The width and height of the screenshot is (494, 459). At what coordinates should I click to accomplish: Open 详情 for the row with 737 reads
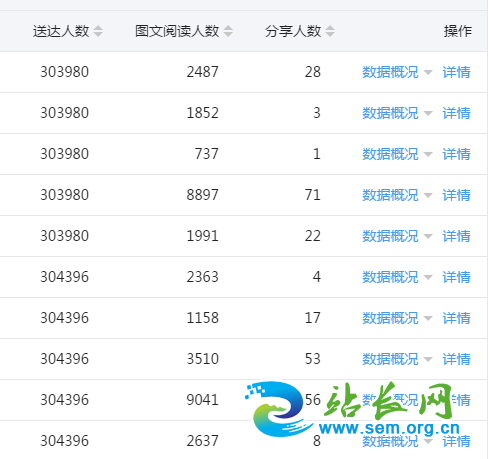456,154
